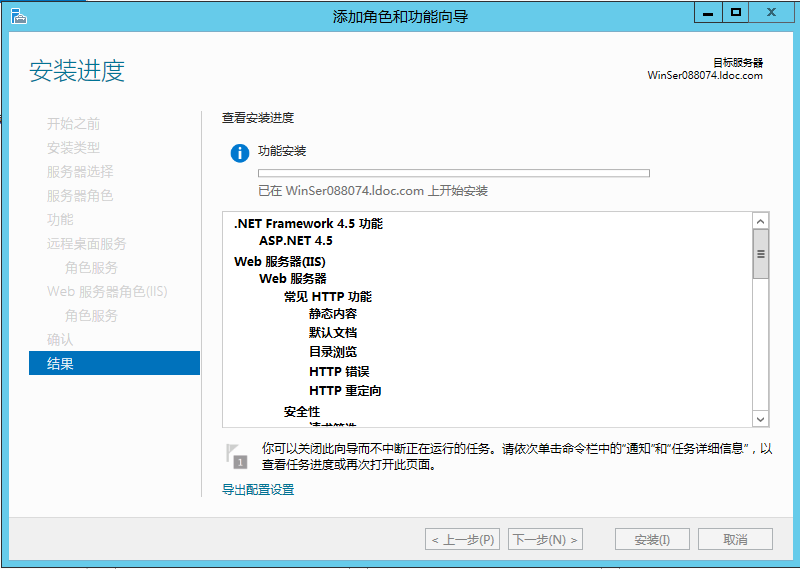This screenshot has width=800, height=569.
Task: Open the 开始之前 step
Action: pos(73,123)
